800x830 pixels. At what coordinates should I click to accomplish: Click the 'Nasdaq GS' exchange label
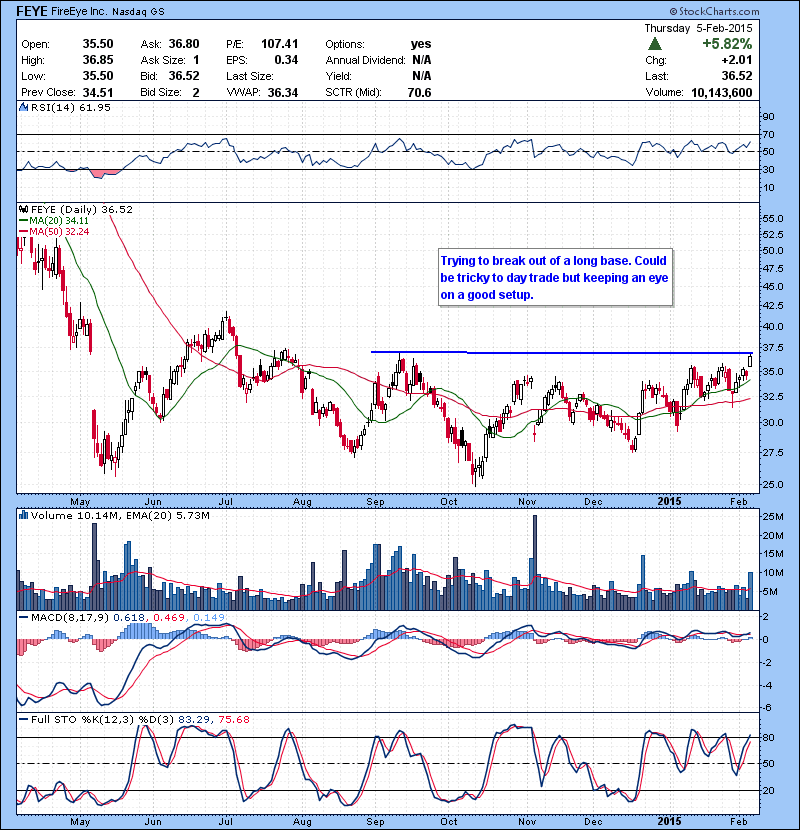[x=137, y=12]
